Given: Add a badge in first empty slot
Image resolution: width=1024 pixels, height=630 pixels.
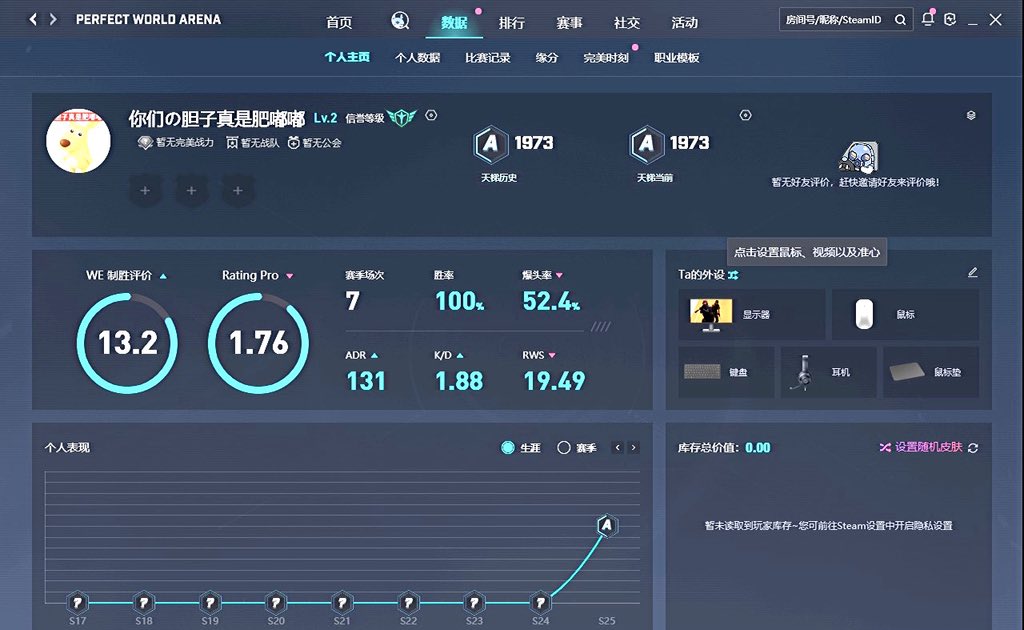Looking at the screenshot, I should click(145, 191).
